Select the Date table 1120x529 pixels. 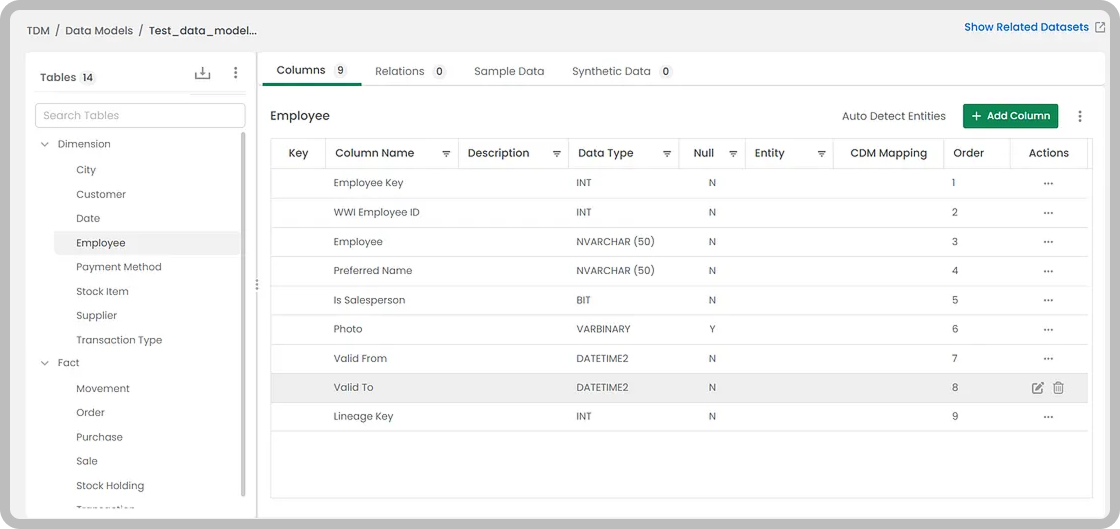(x=88, y=218)
